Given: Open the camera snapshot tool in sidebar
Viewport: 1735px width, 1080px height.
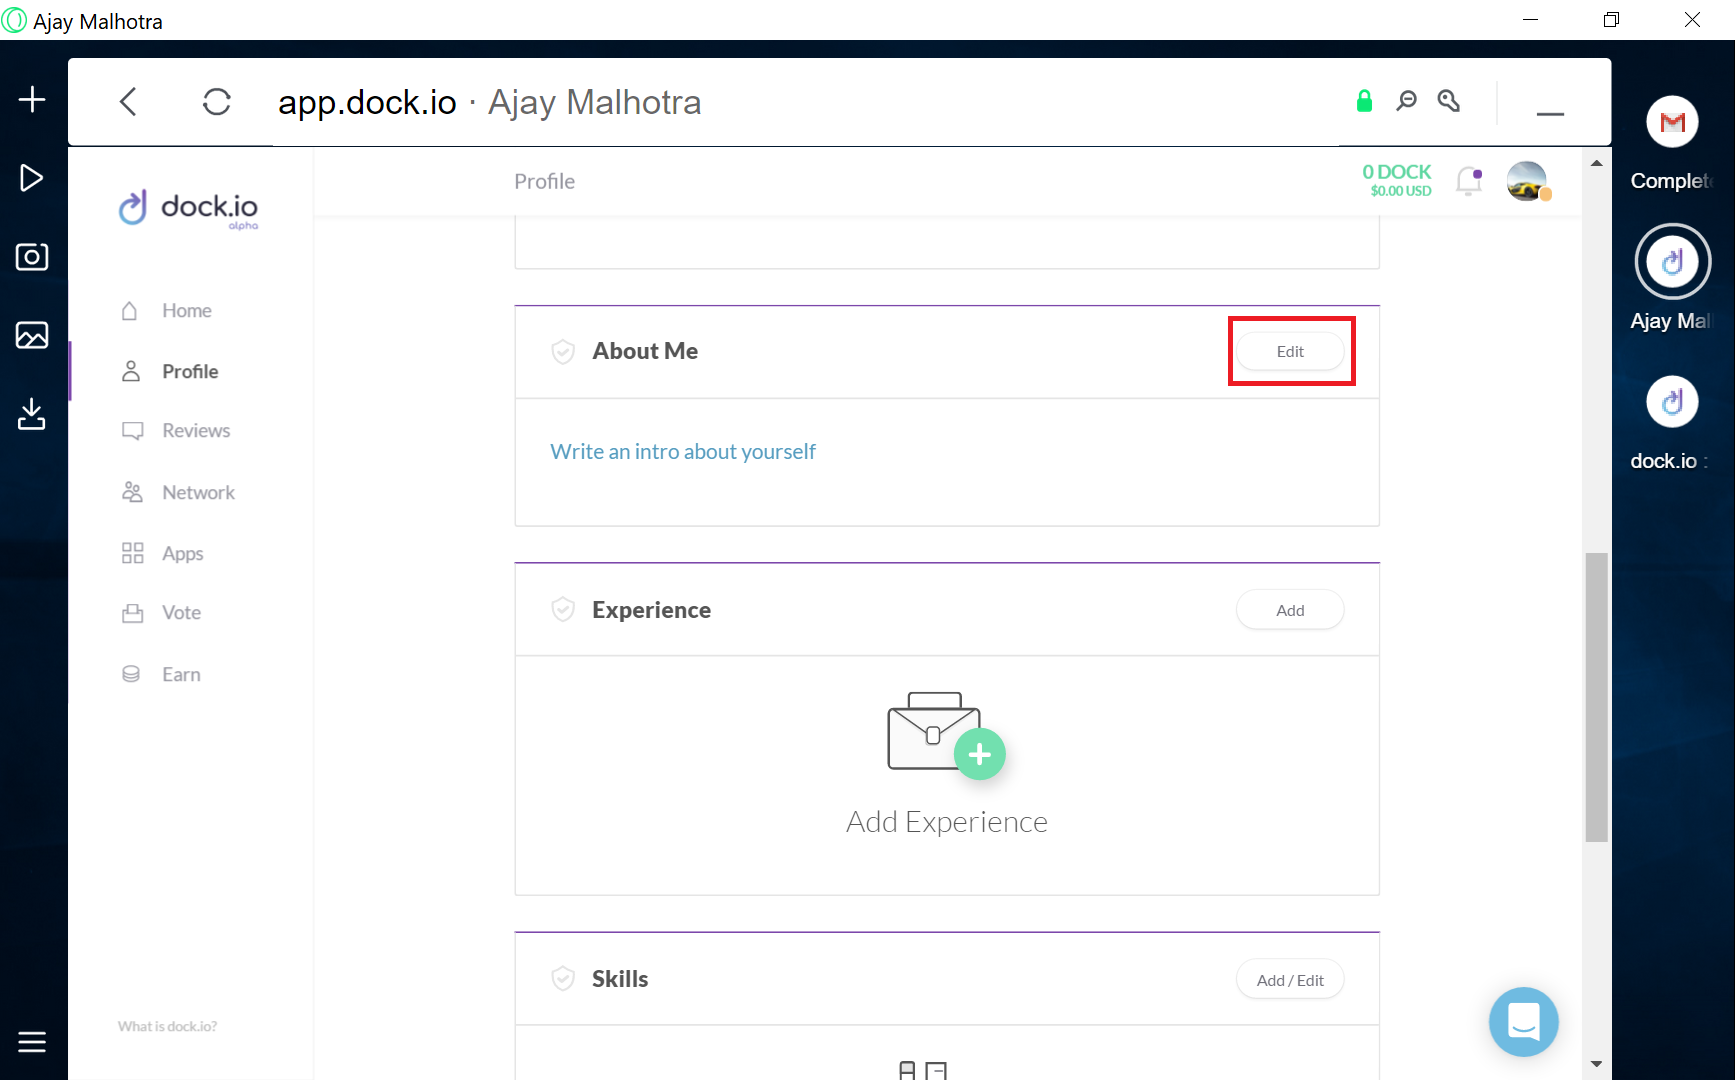Looking at the screenshot, I should point(32,257).
